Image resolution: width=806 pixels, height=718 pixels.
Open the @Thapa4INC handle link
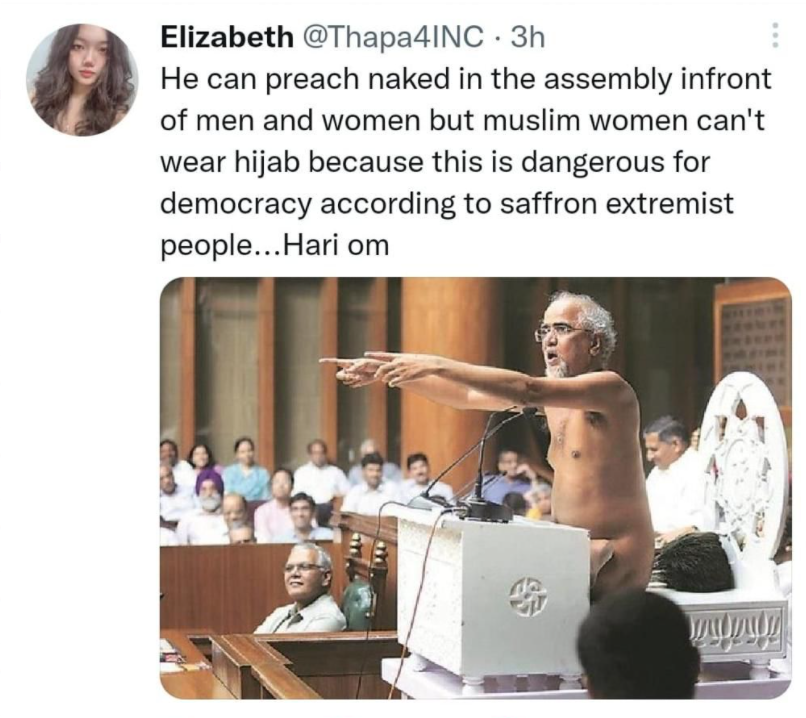click(x=394, y=37)
